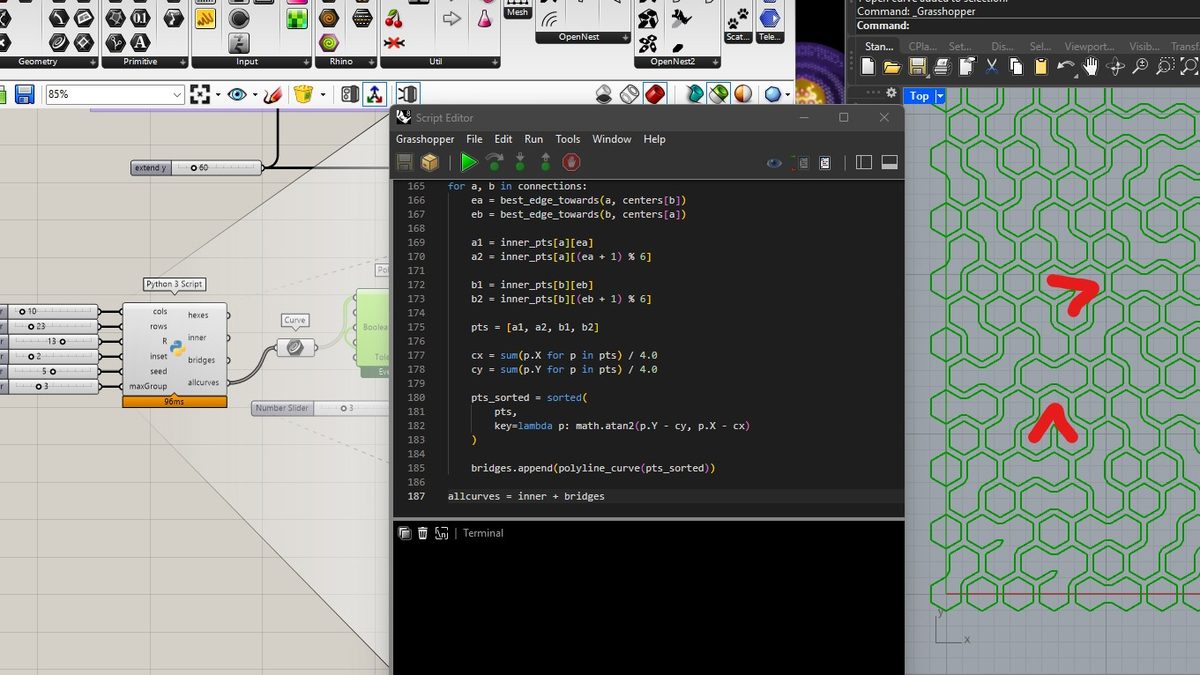Adjust the extend y number slider
This screenshot has width=1200, height=675.
[196, 168]
